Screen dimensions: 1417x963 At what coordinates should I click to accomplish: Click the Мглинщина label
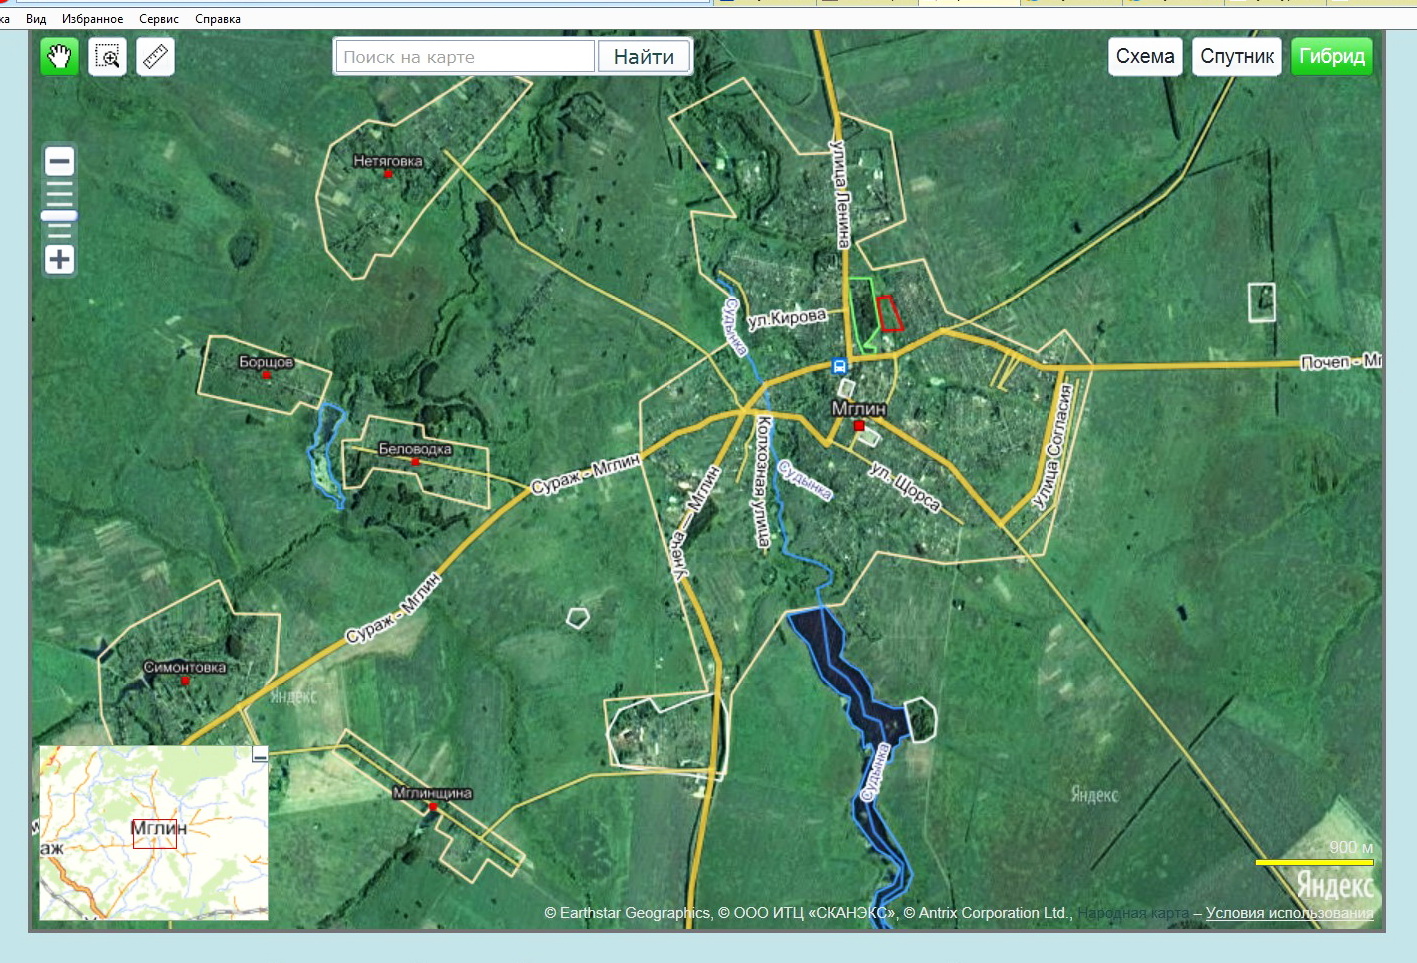coord(432,793)
